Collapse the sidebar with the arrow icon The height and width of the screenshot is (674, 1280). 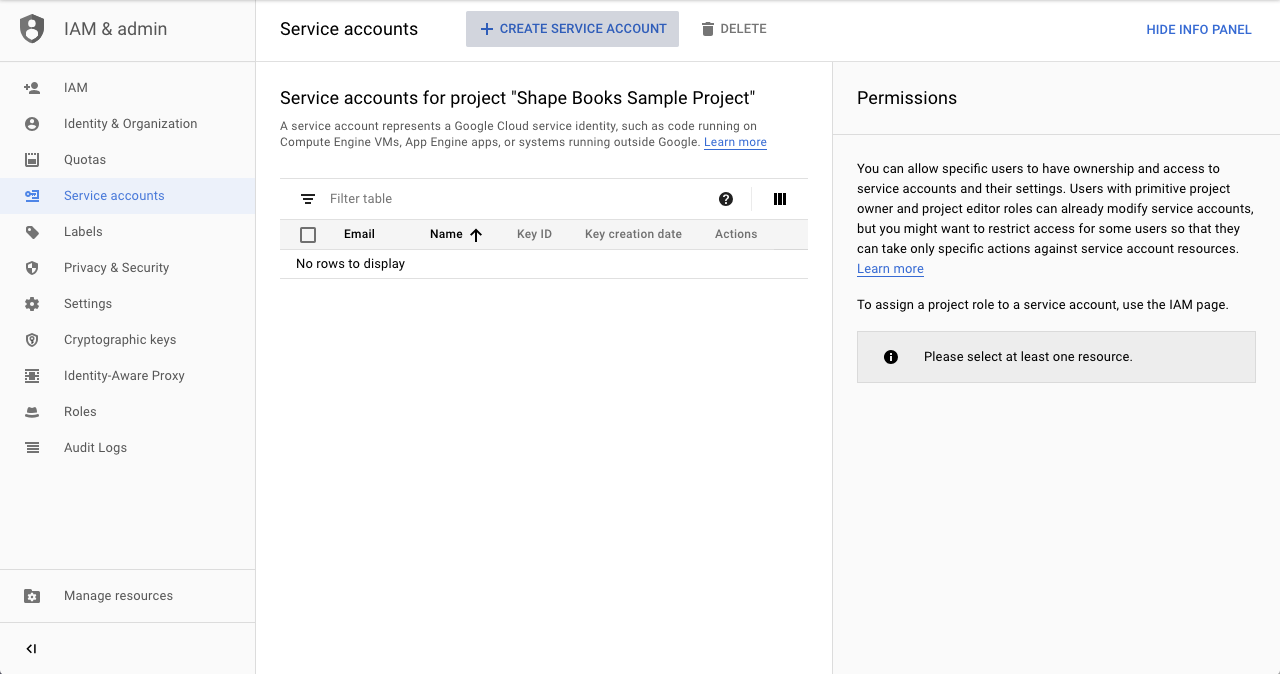tap(31, 649)
